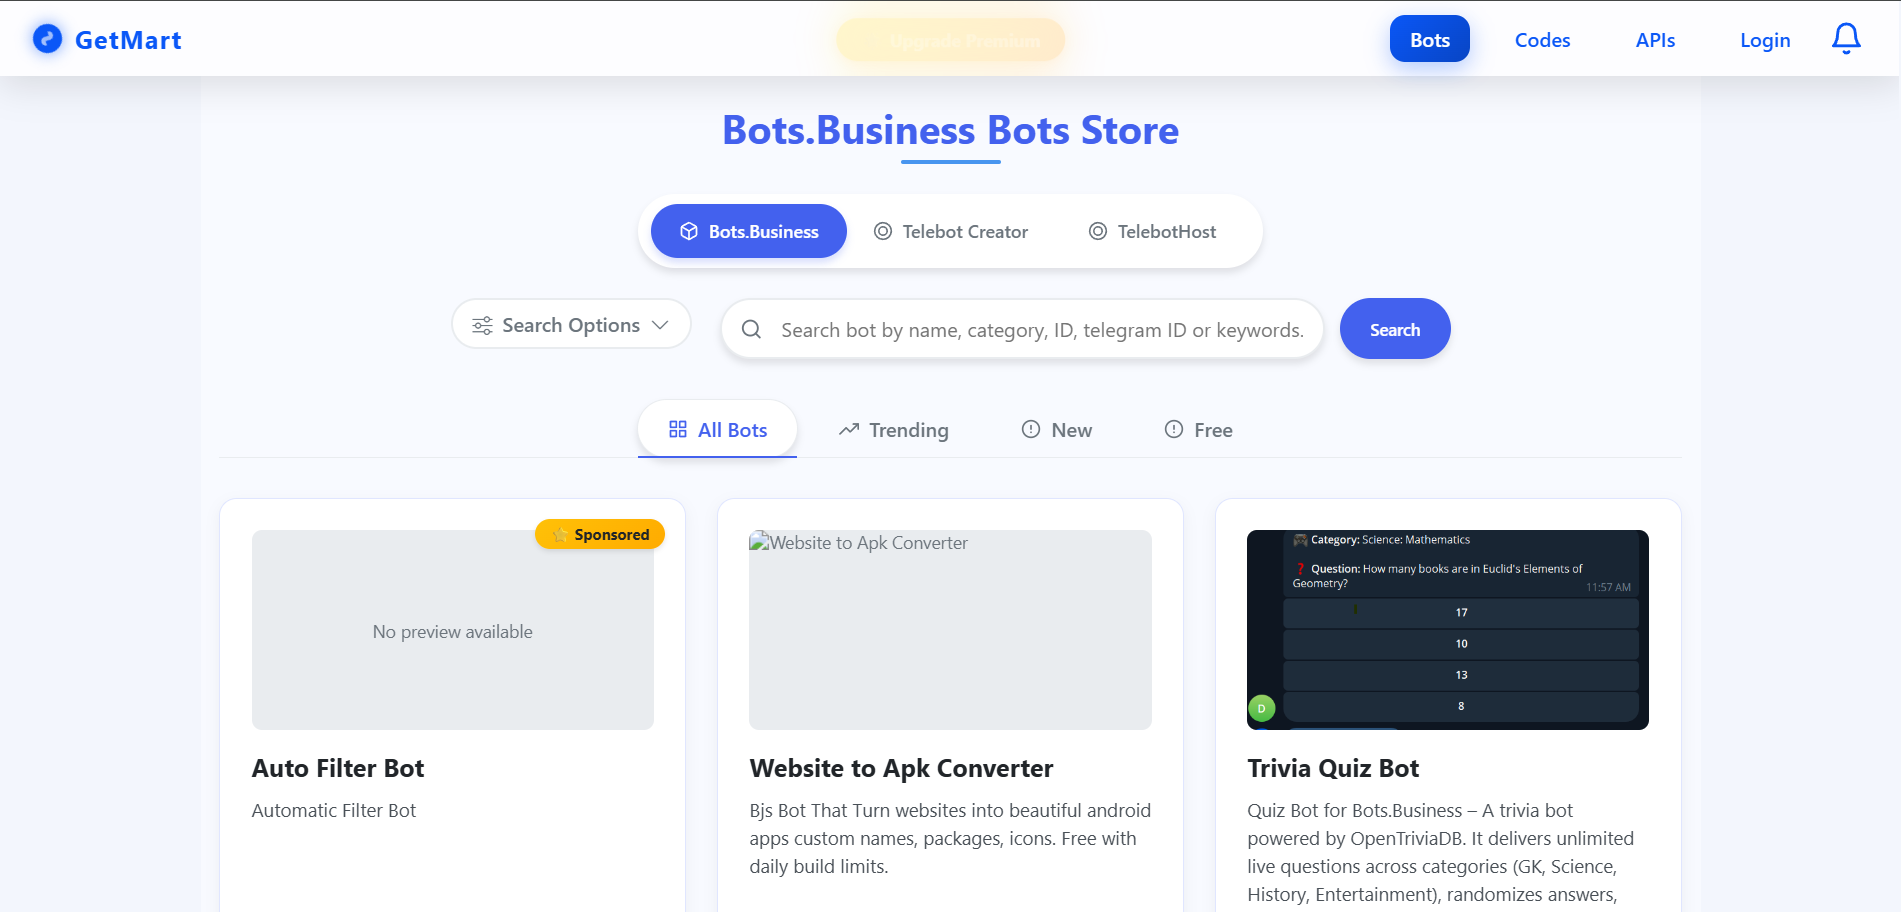Image resolution: width=1901 pixels, height=912 pixels.
Task: Click the Trivia Quiz Bot description text
Action: (x=1441, y=852)
